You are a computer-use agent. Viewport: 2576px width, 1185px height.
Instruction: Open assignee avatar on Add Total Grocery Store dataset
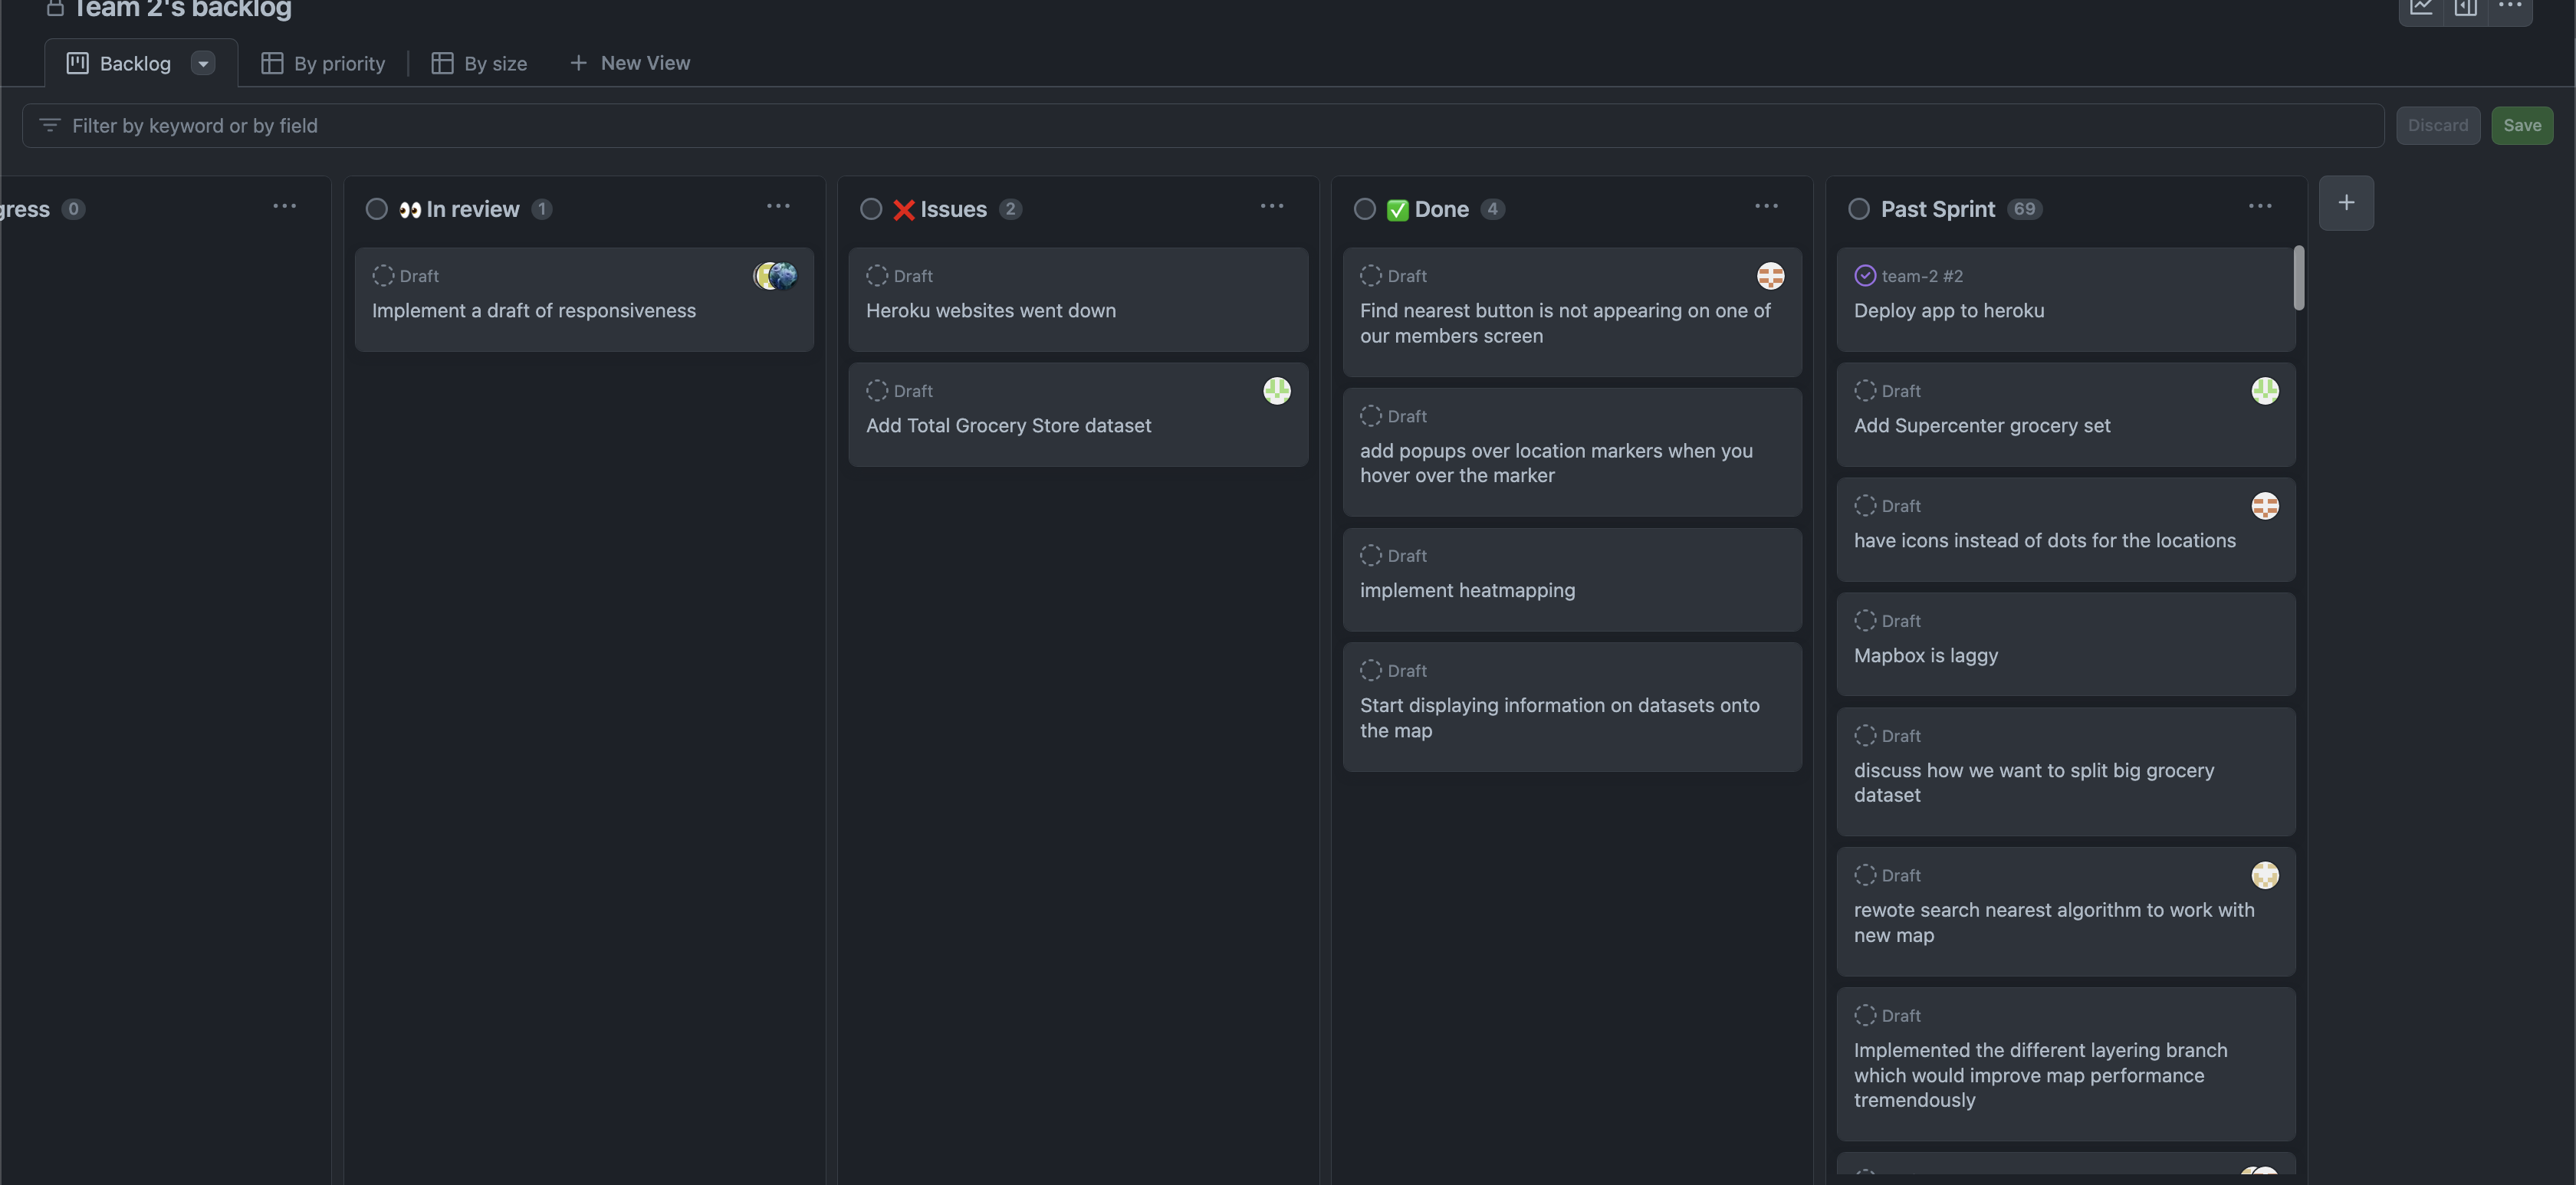click(x=1277, y=390)
